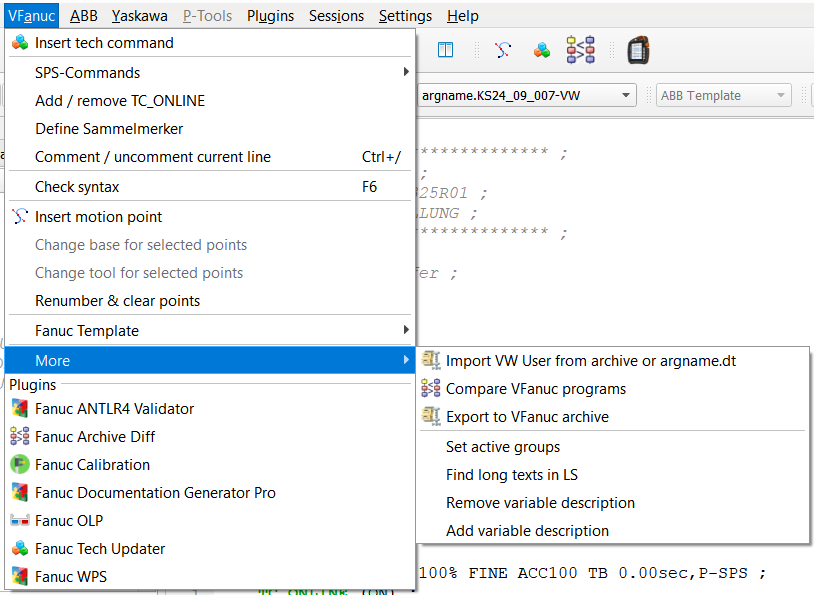Click the compare programs toolbar icon
Screen dimensions: 814x595
pos(580,50)
